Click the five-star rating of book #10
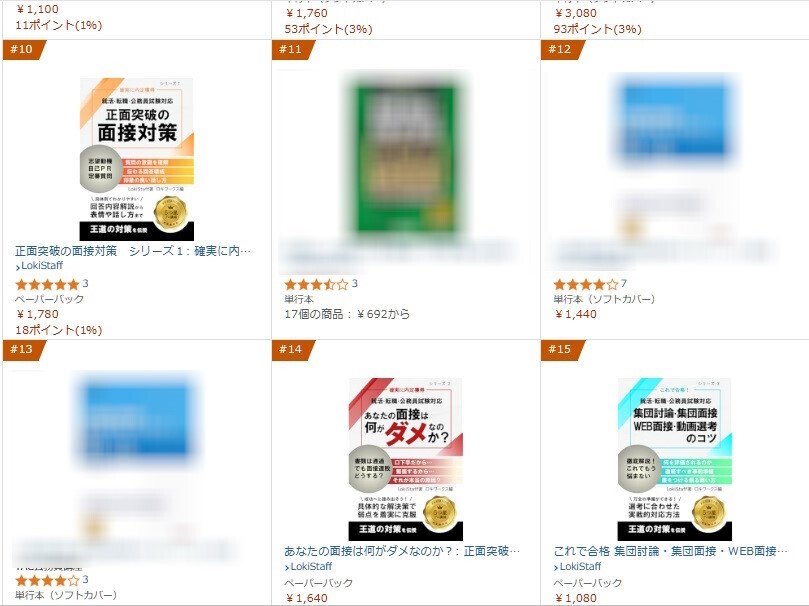 click(47, 284)
